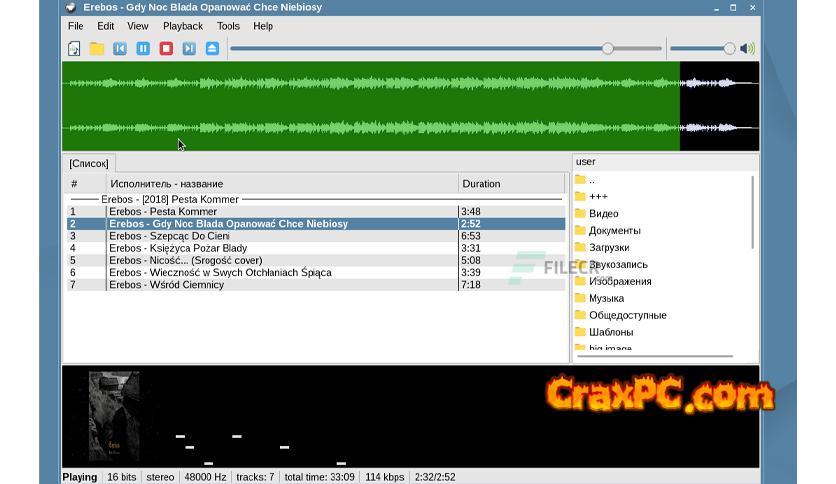Click the open file toolbar icon
This screenshot has height=484, width=836.
pyautogui.click(x=74, y=49)
